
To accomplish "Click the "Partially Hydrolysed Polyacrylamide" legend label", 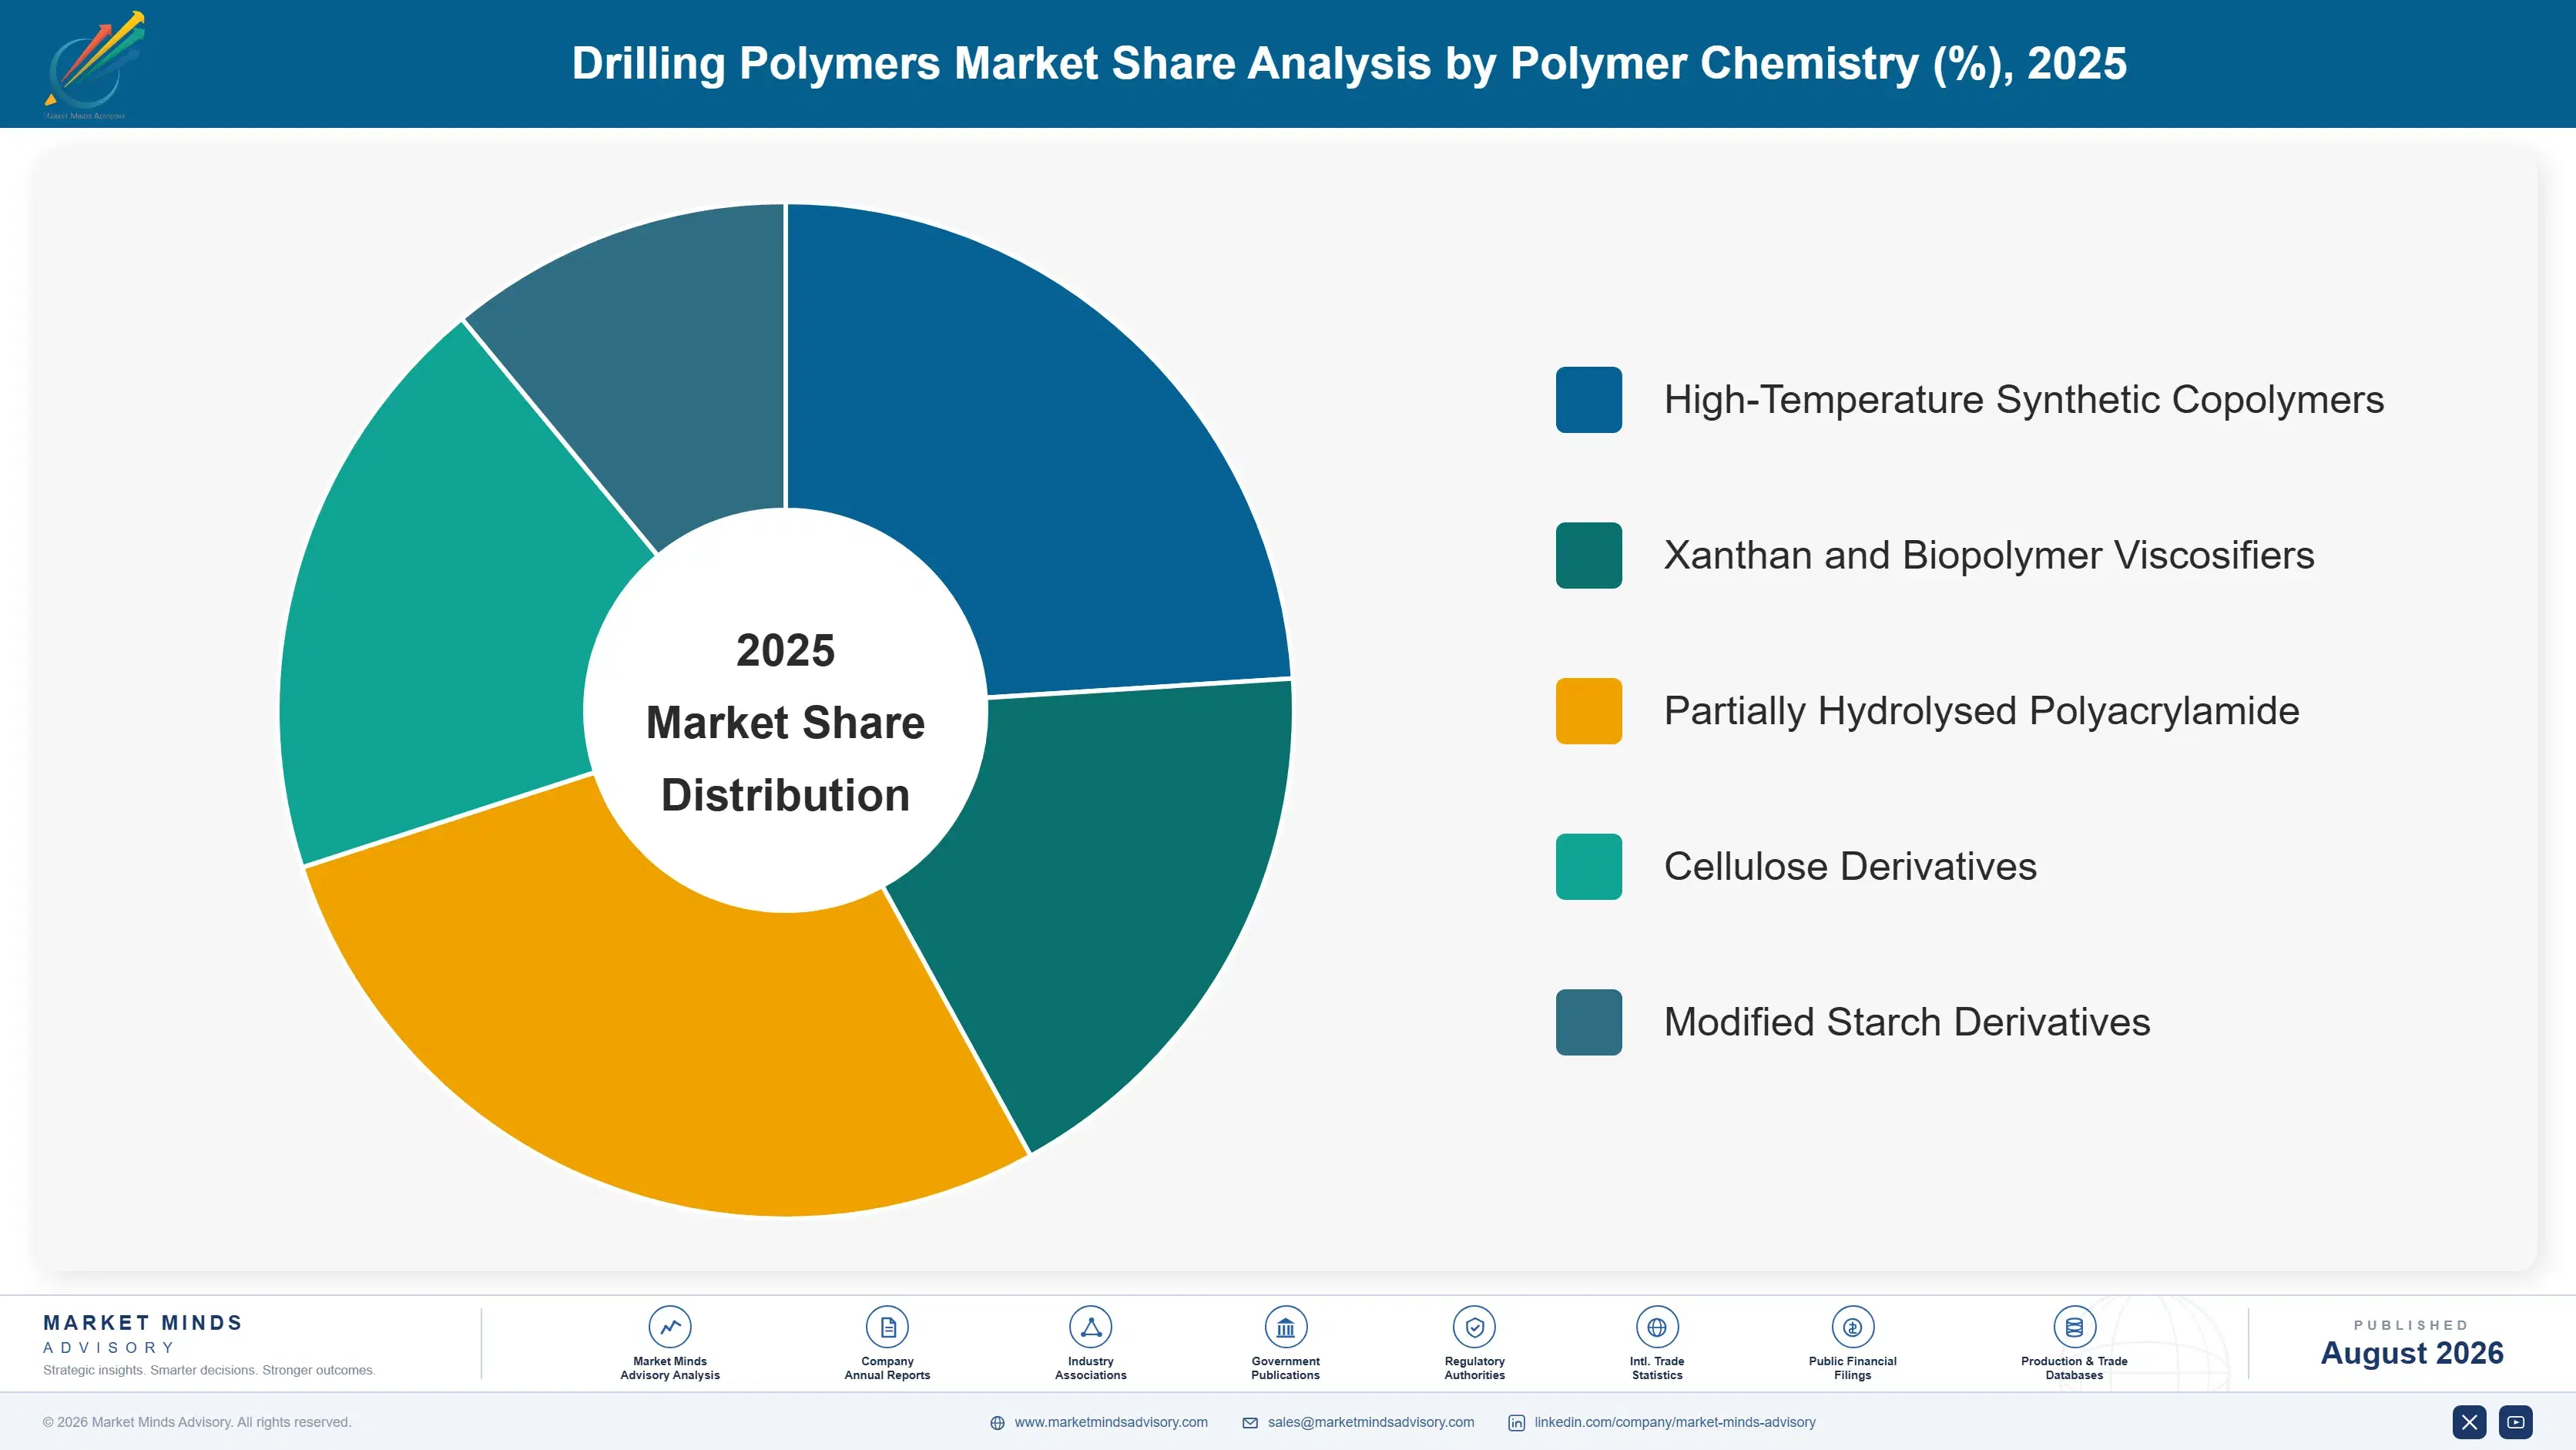I will [x=1981, y=711].
